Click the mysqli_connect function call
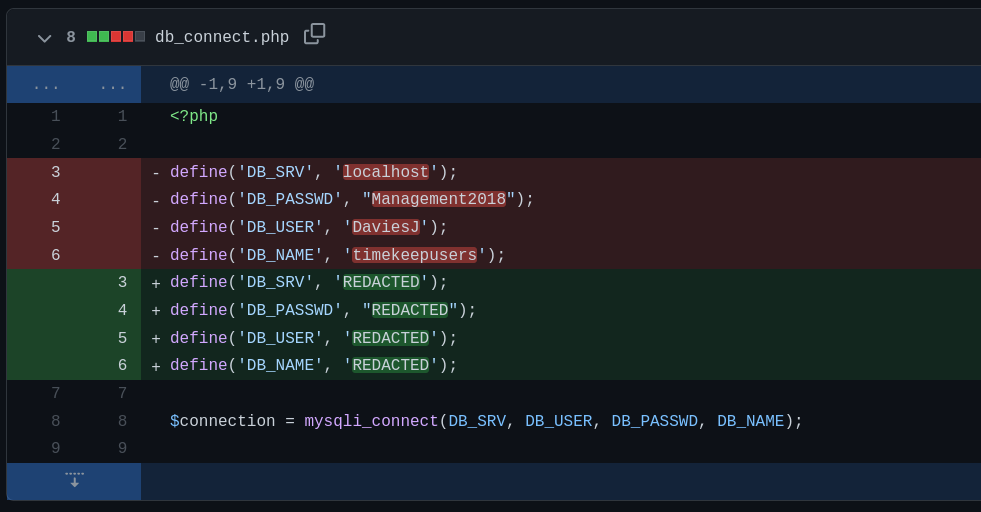This screenshot has height=512, width=981. [x=371, y=422]
